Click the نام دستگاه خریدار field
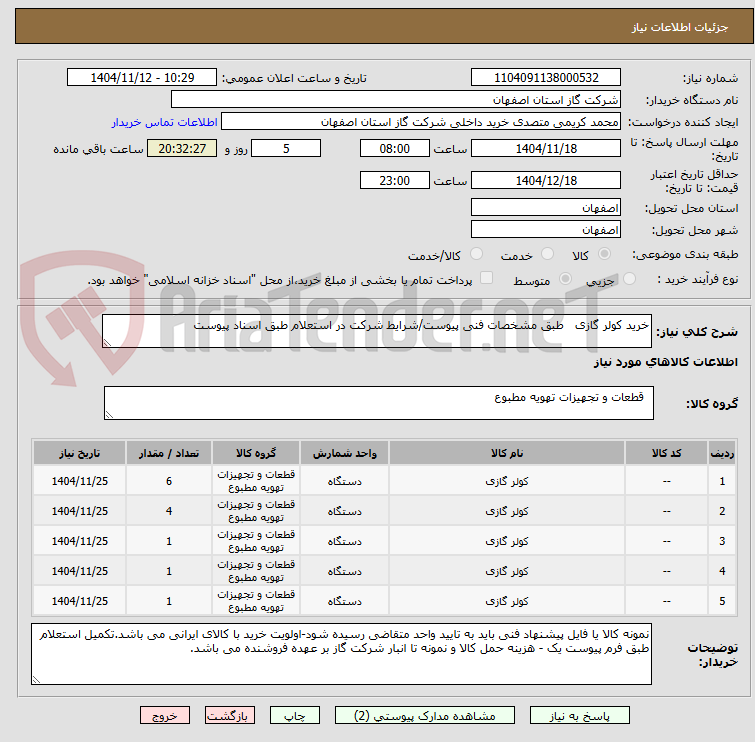This screenshot has width=755, height=742. pos(396,100)
